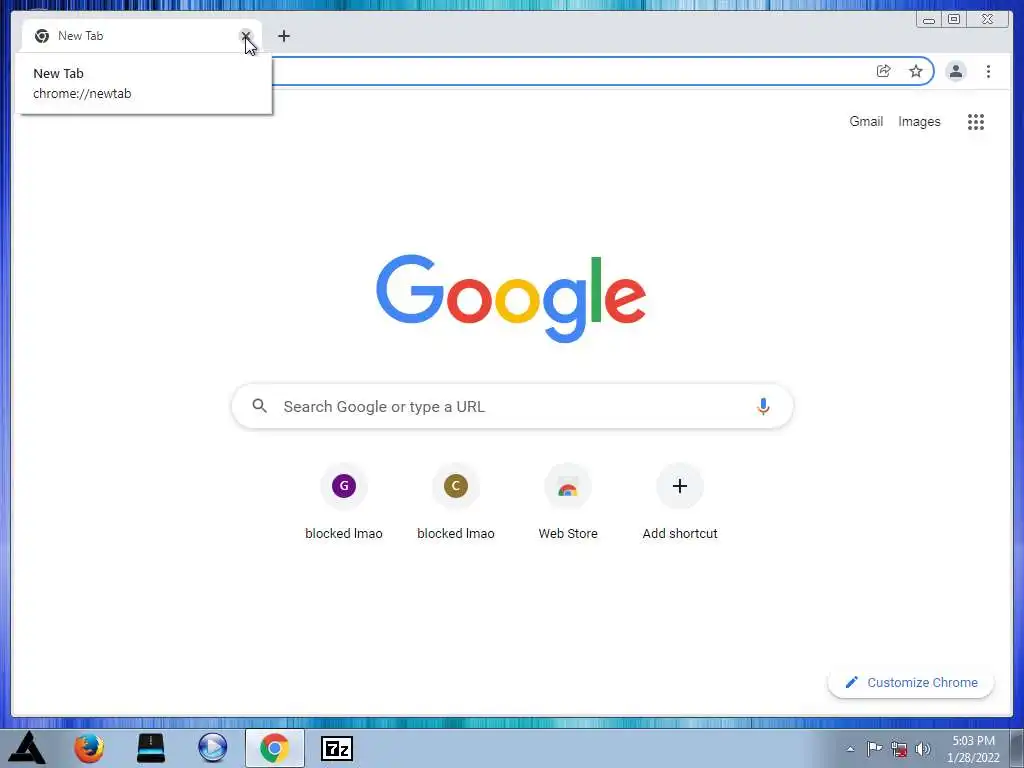
Task: Open the profile avatar menu
Action: click(955, 71)
